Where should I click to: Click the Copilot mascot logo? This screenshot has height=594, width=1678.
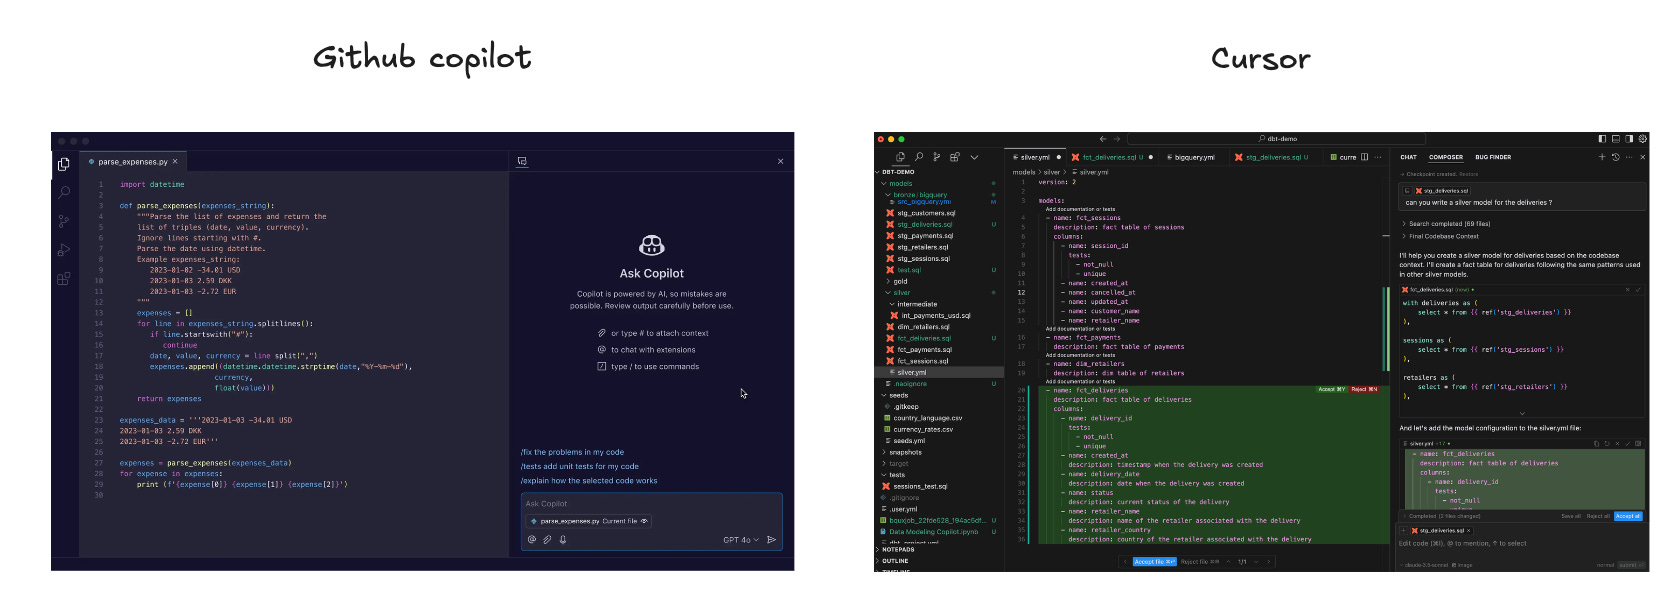652,246
